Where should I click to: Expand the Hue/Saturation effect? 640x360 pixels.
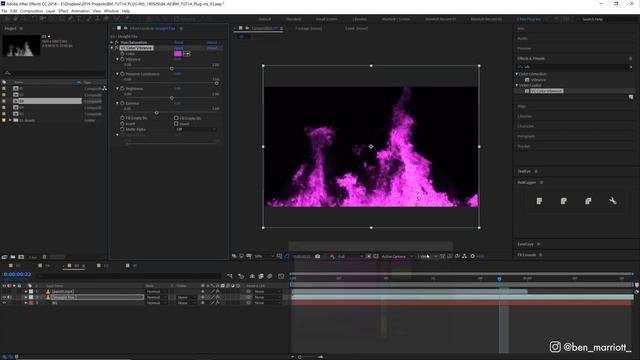coord(112,42)
